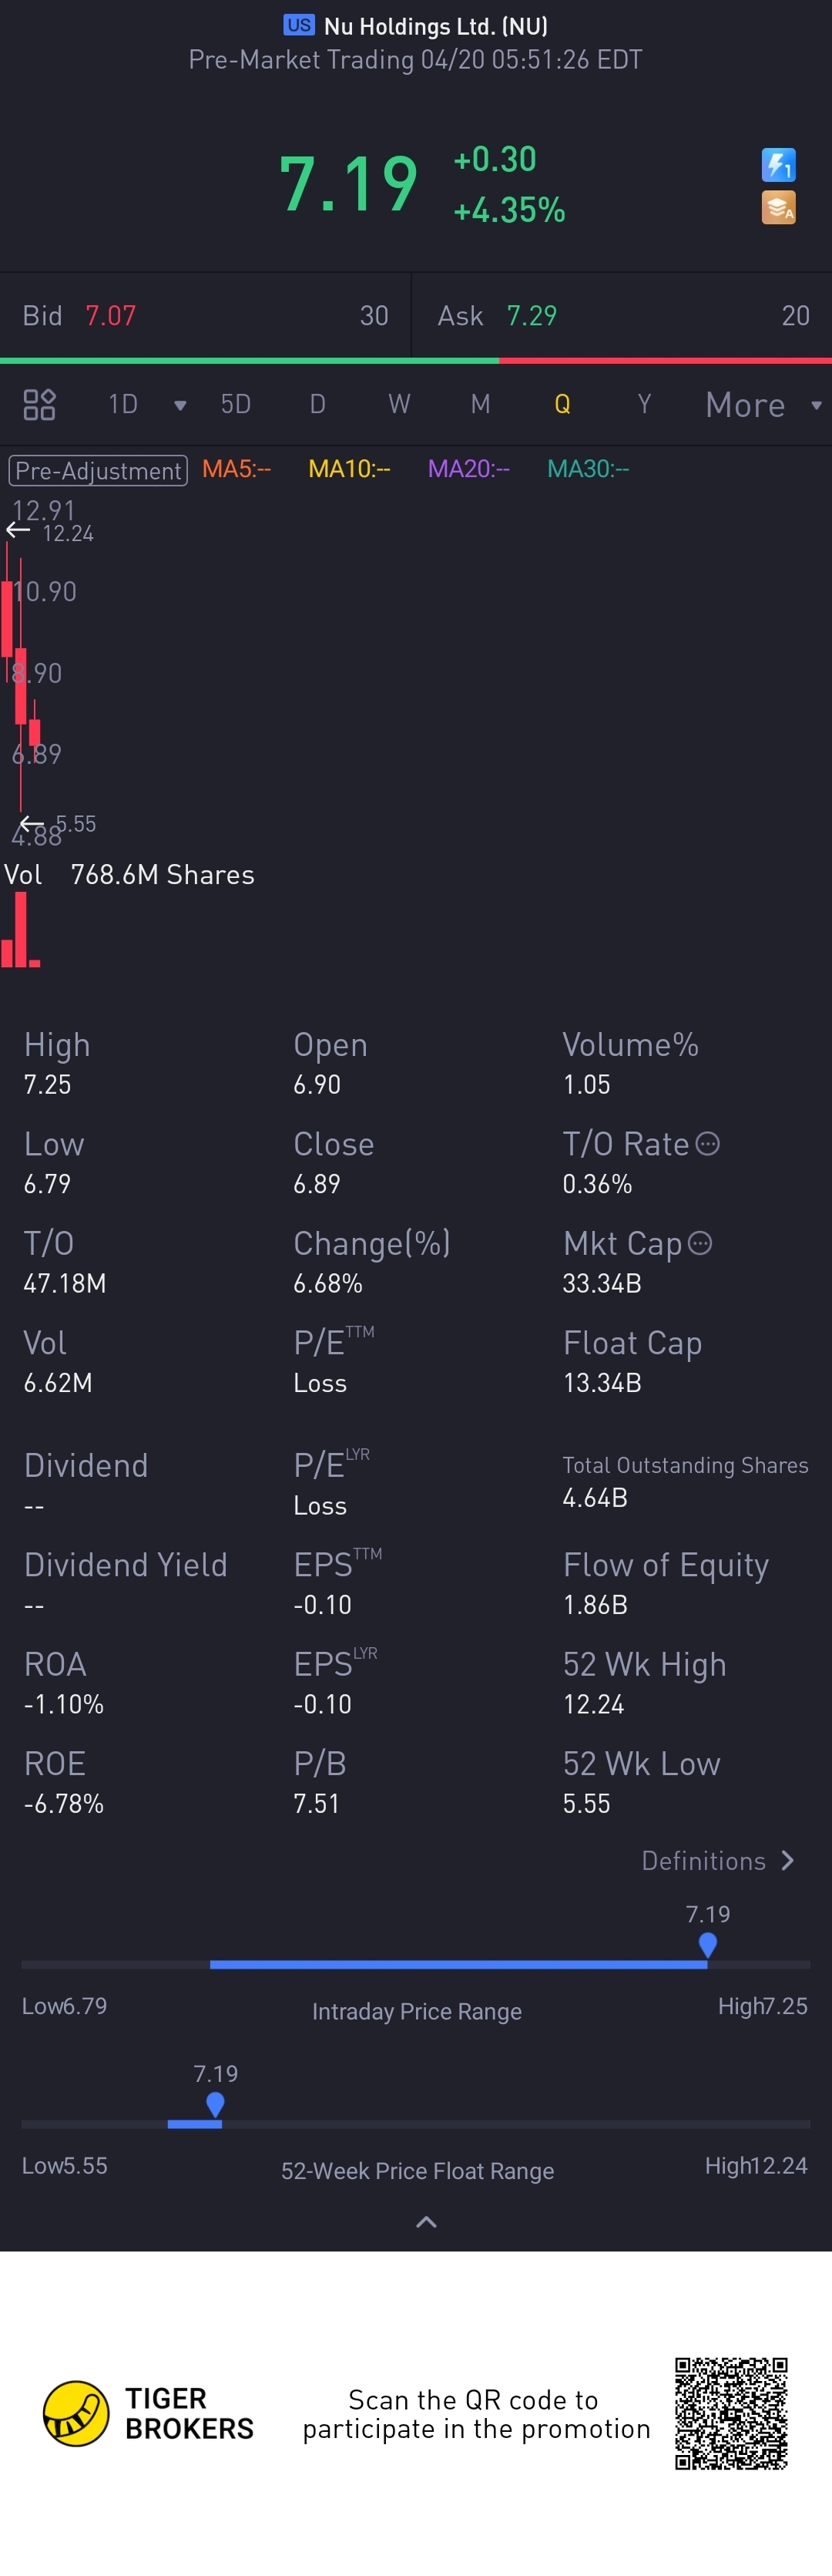Switch to the 5D chart tab

[236, 405]
